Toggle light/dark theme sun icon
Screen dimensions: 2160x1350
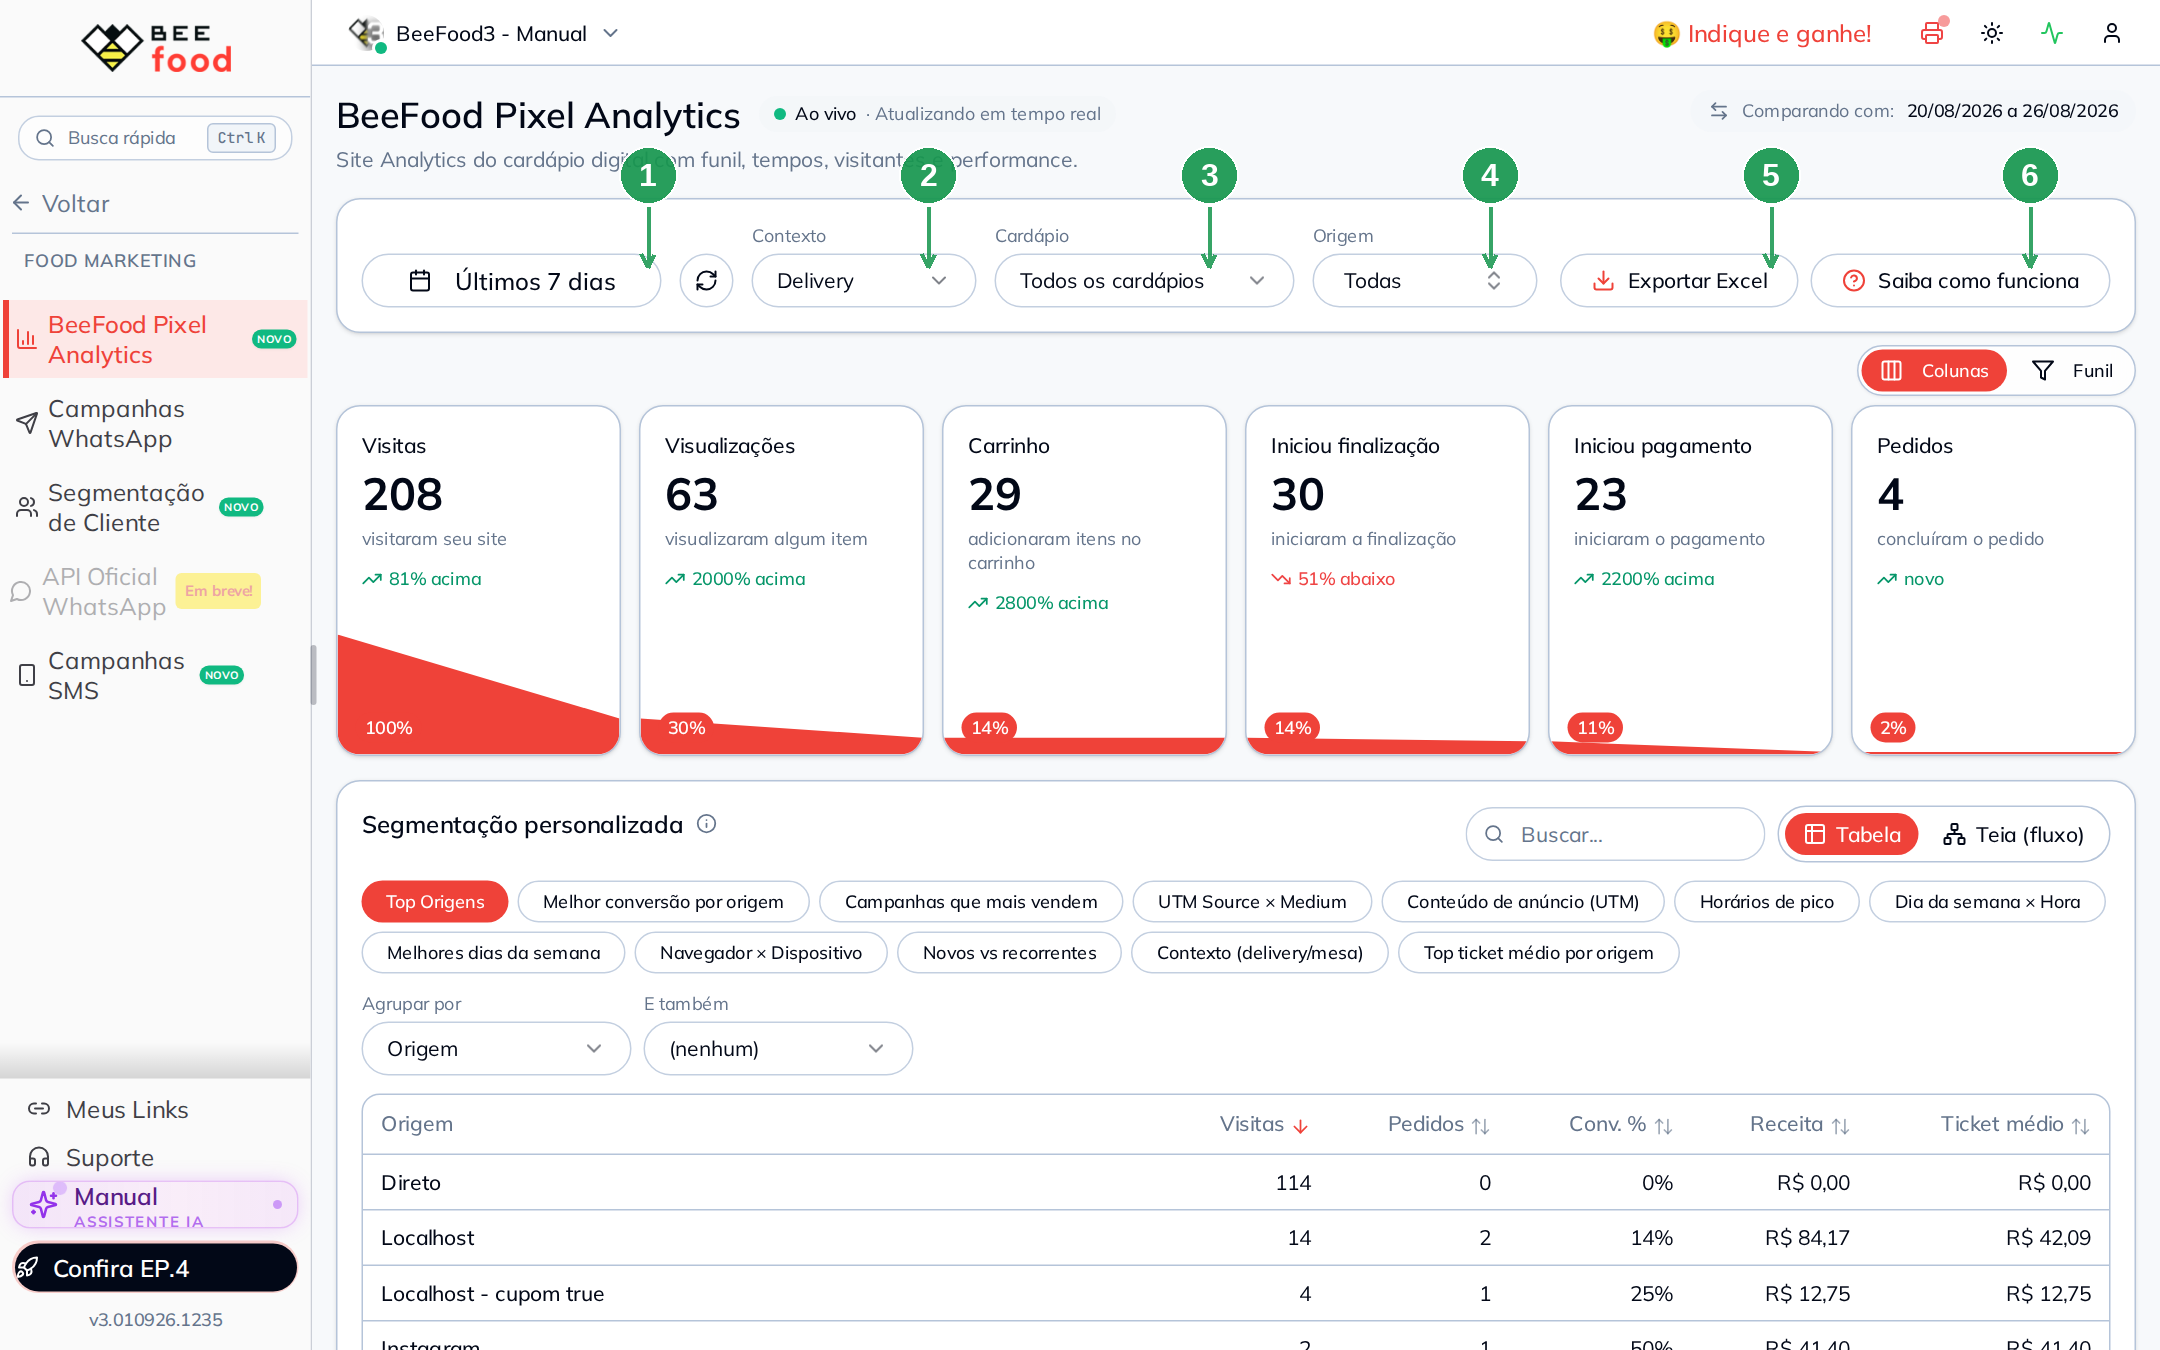coord(1992,33)
